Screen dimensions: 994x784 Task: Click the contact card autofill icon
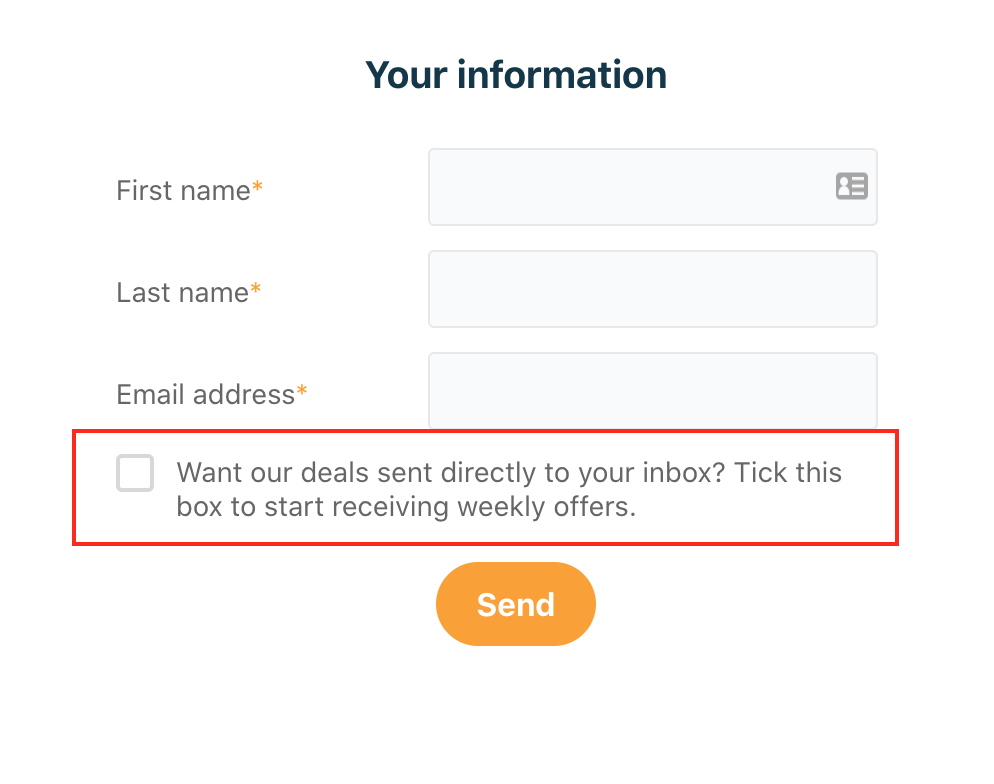851,186
